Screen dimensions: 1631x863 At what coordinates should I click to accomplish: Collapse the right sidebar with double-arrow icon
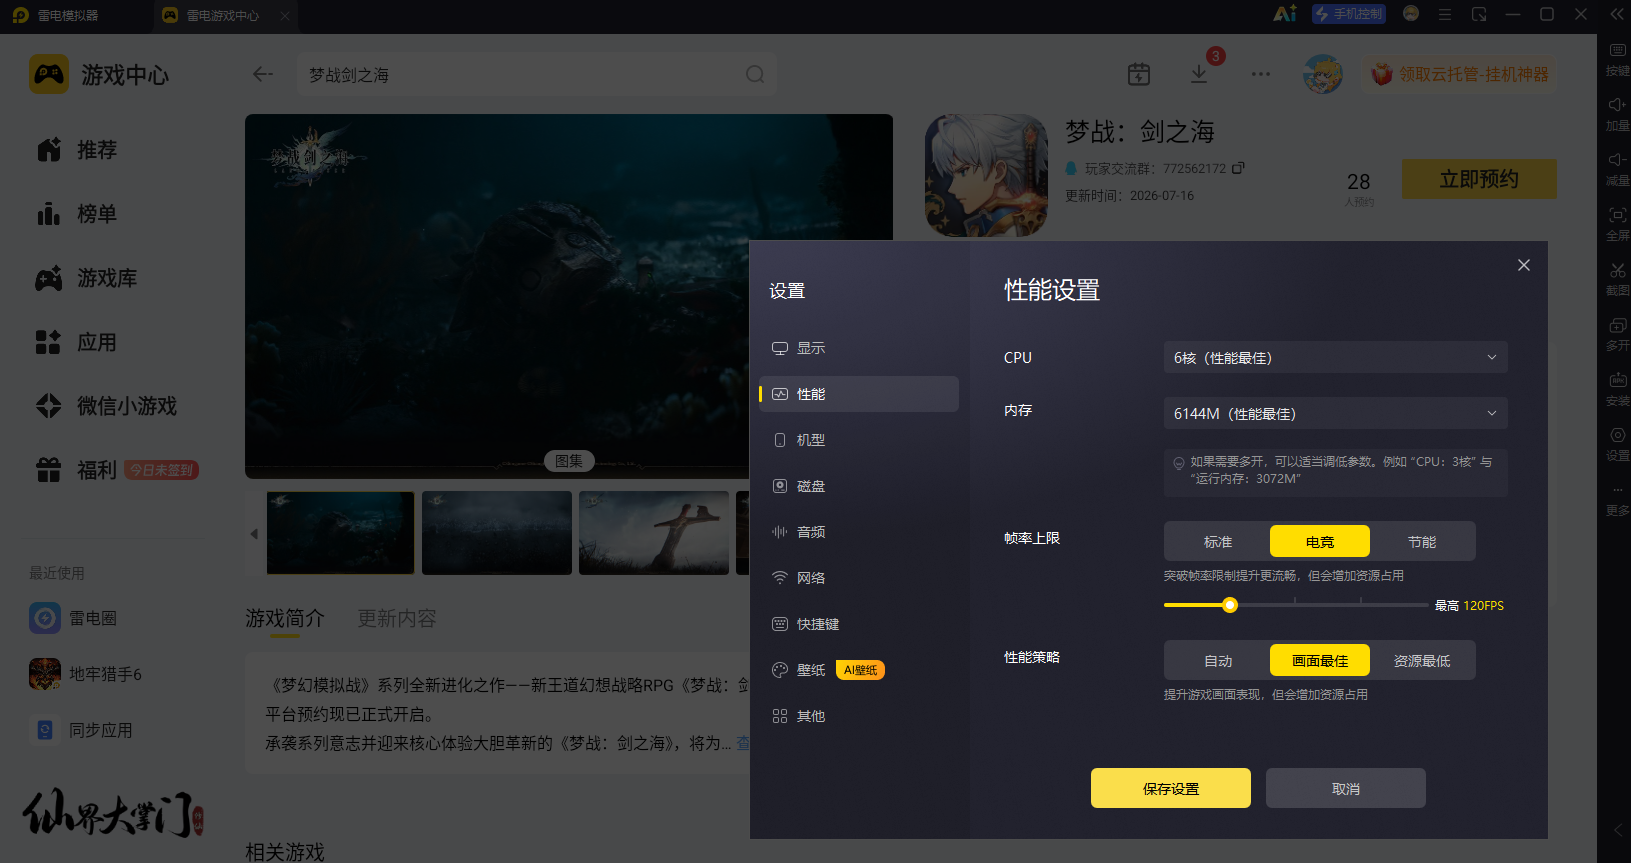(1617, 14)
